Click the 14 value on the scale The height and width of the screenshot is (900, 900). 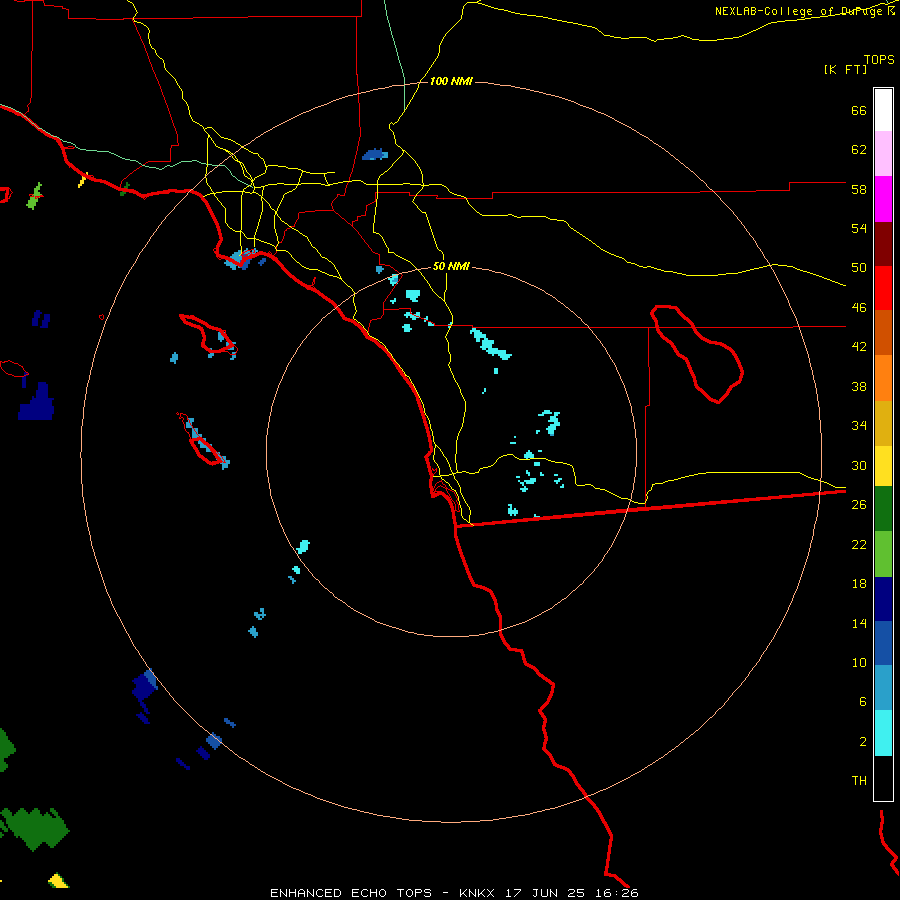coord(859,623)
